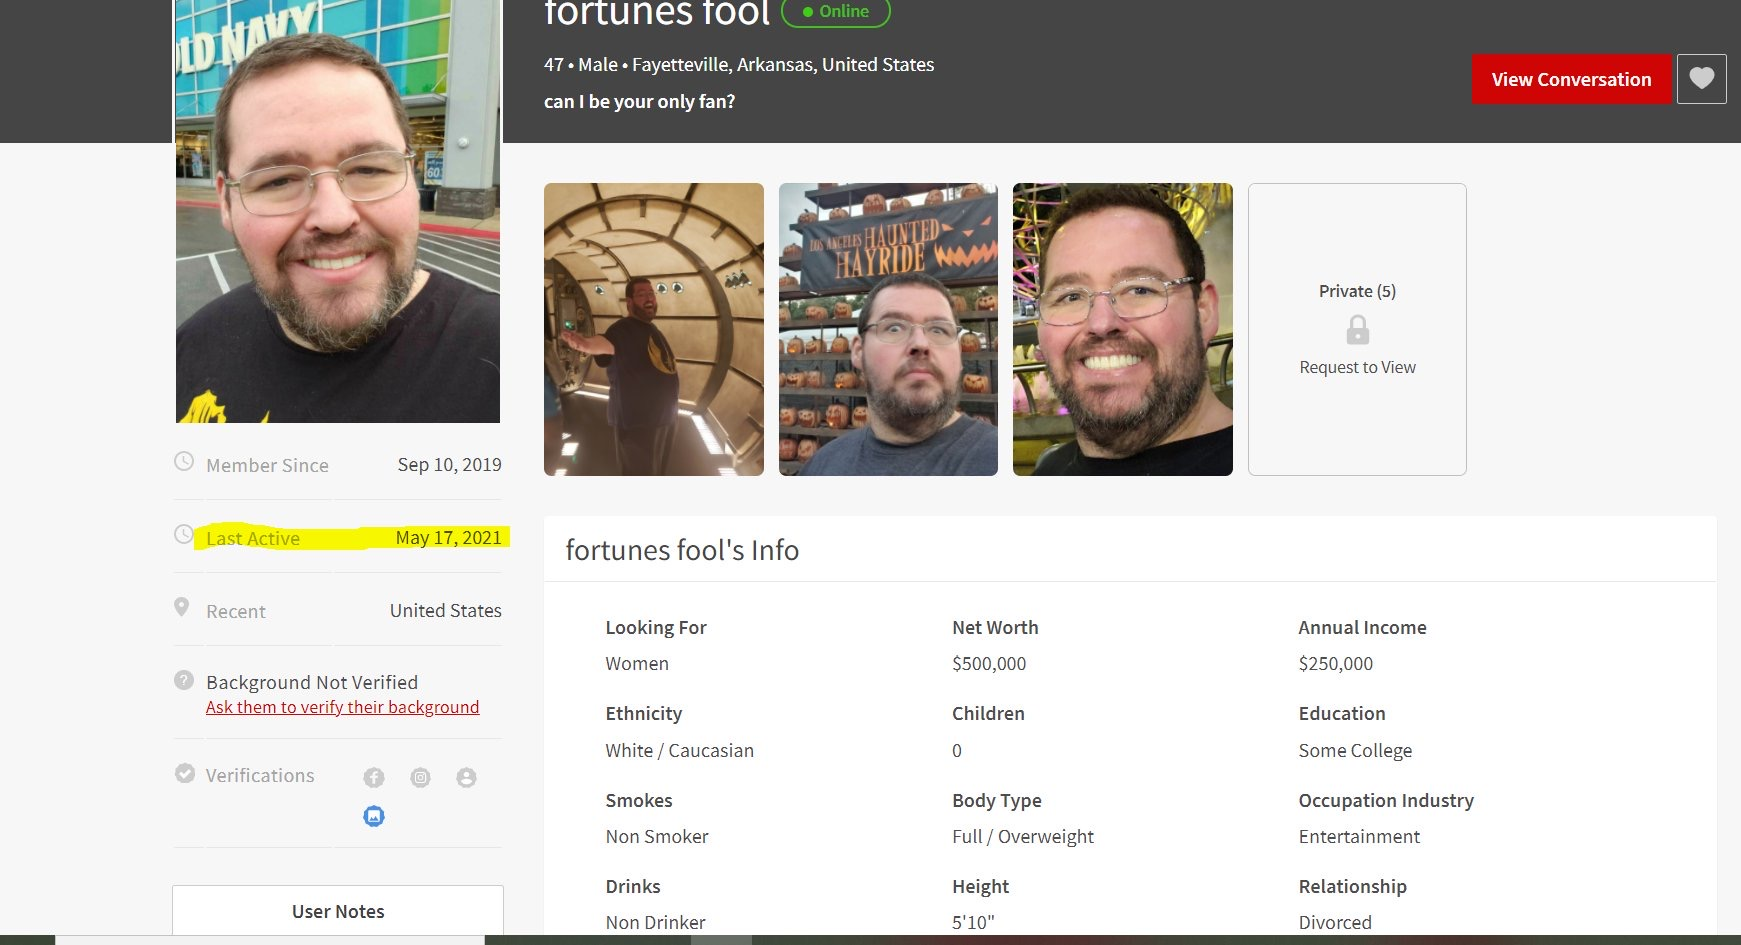This screenshot has width=1741, height=945.
Task: Click the 'Non Drinker' value
Action: pos(656,923)
